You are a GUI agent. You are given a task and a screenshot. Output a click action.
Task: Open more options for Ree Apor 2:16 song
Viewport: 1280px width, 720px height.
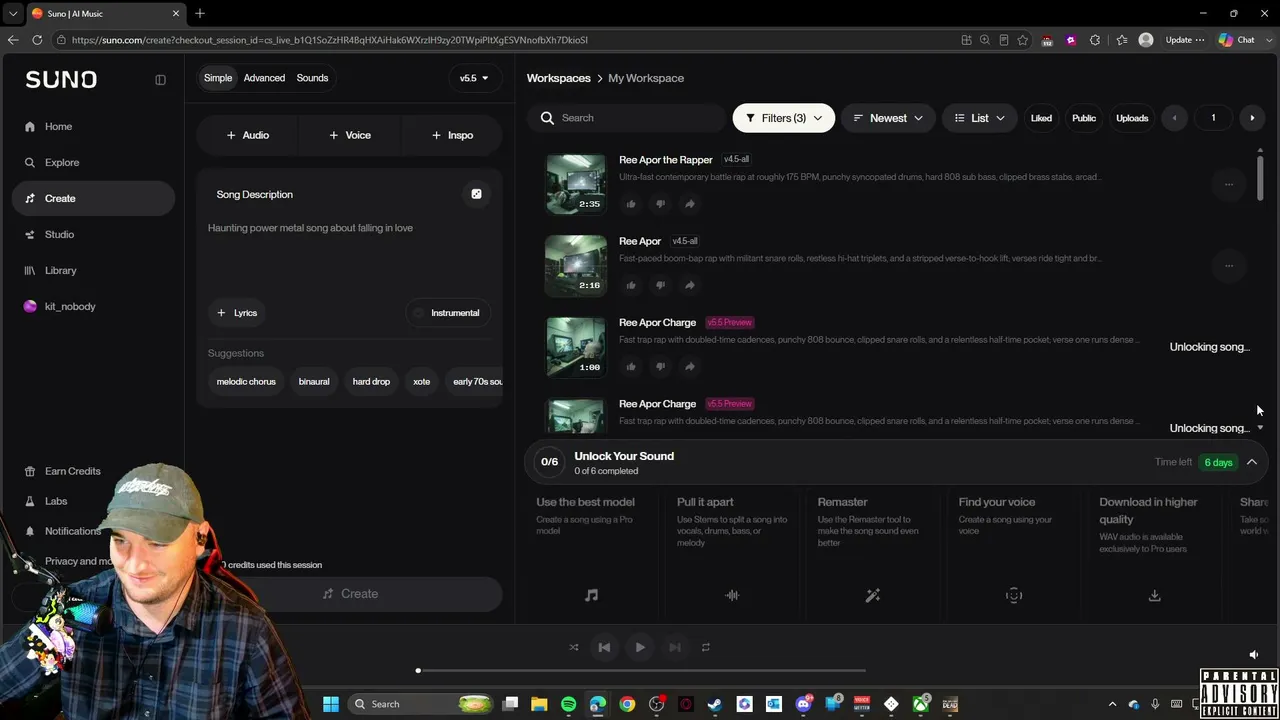tap(1229, 266)
